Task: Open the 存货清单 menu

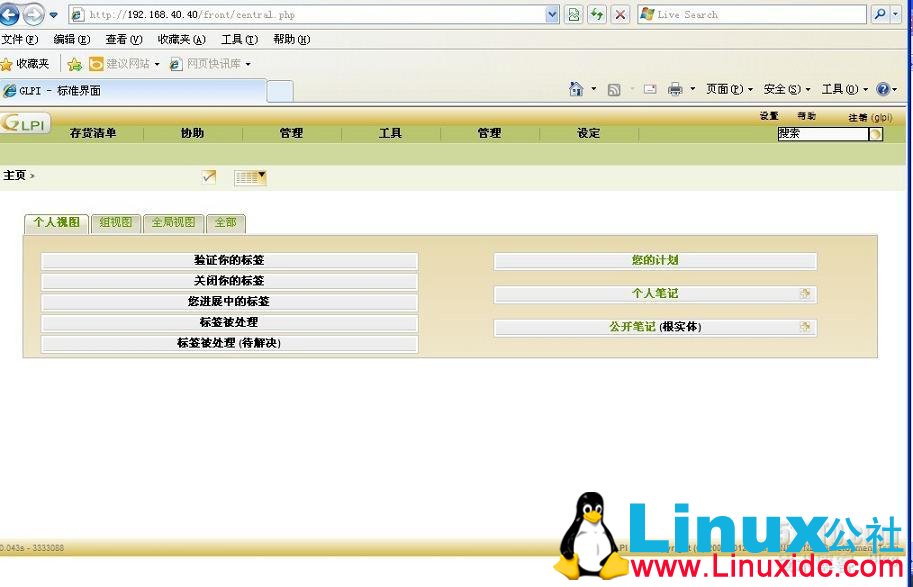Action: [93, 134]
